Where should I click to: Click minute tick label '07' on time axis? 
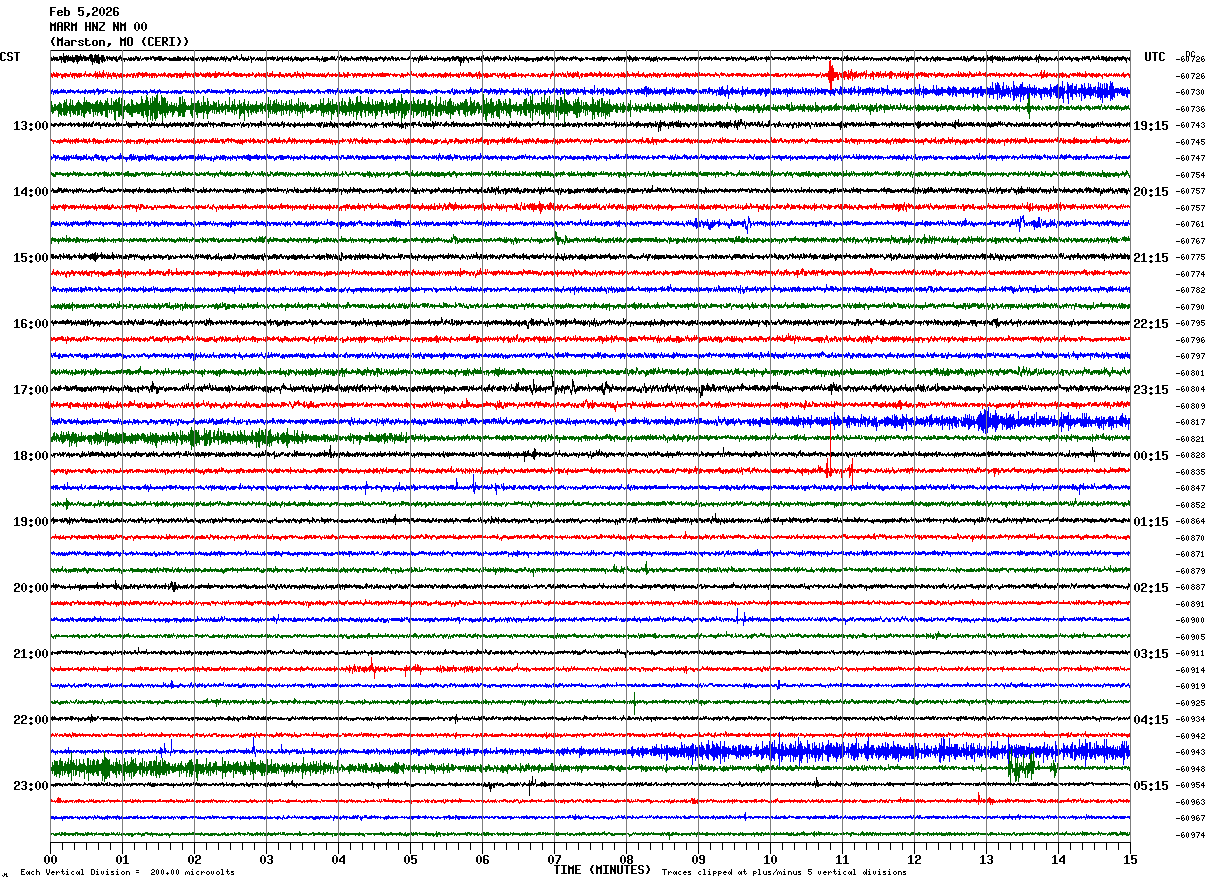(554, 859)
